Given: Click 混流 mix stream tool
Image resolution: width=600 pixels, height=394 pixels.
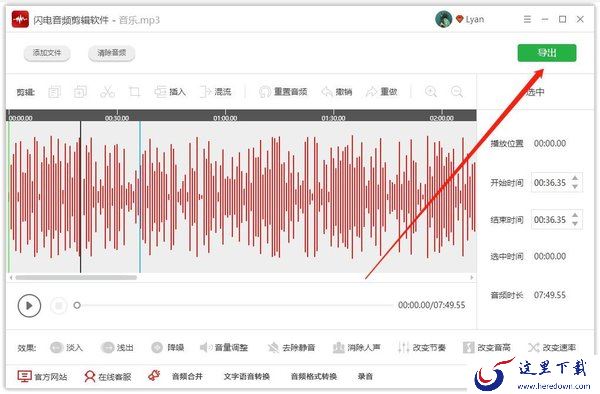Looking at the screenshot, I should (x=216, y=92).
